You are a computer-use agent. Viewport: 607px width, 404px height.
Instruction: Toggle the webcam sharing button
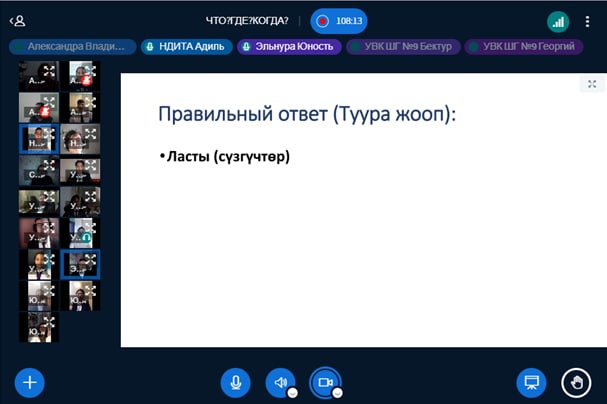coord(324,382)
